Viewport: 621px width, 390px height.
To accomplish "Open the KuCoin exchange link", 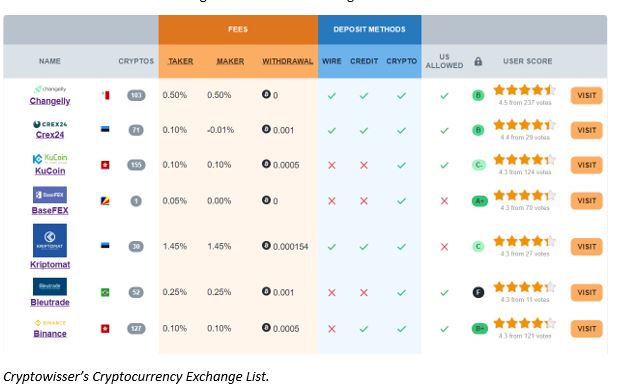I will pyautogui.click(x=50, y=171).
